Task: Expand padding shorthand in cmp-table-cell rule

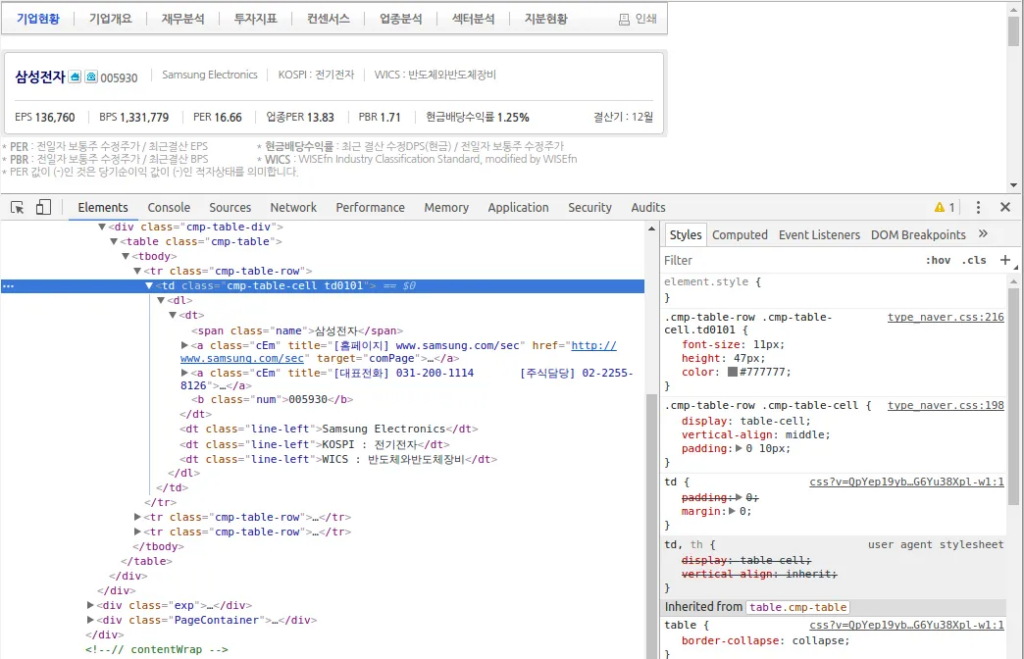Action: click(739, 448)
